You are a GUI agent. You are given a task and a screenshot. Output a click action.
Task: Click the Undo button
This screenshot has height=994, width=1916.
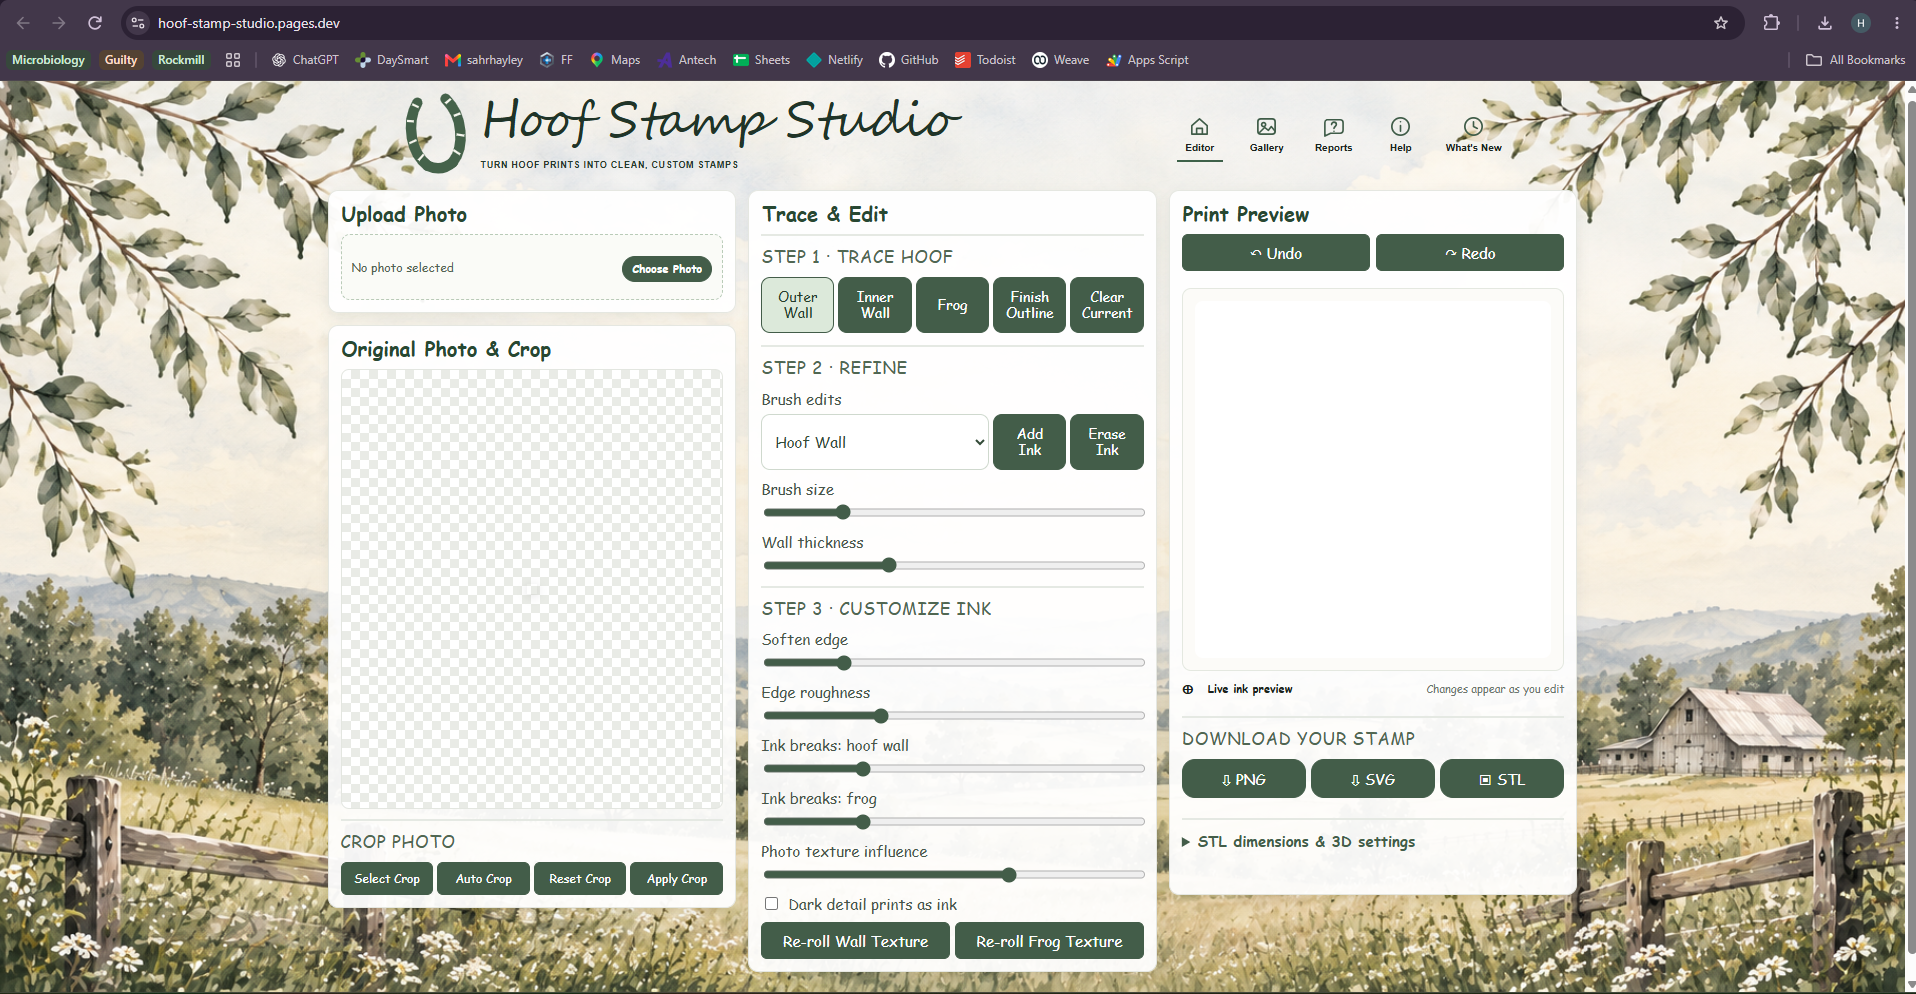[x=1276, y=253]
